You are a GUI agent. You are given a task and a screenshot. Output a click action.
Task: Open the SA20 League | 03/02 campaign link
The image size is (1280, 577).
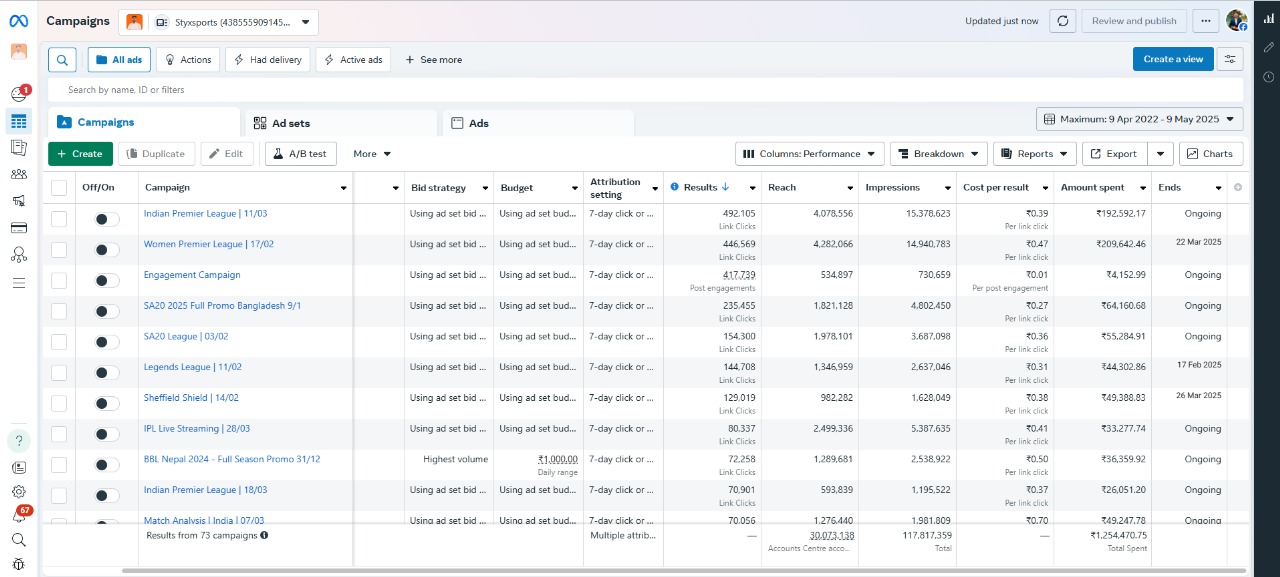(186, 337)
